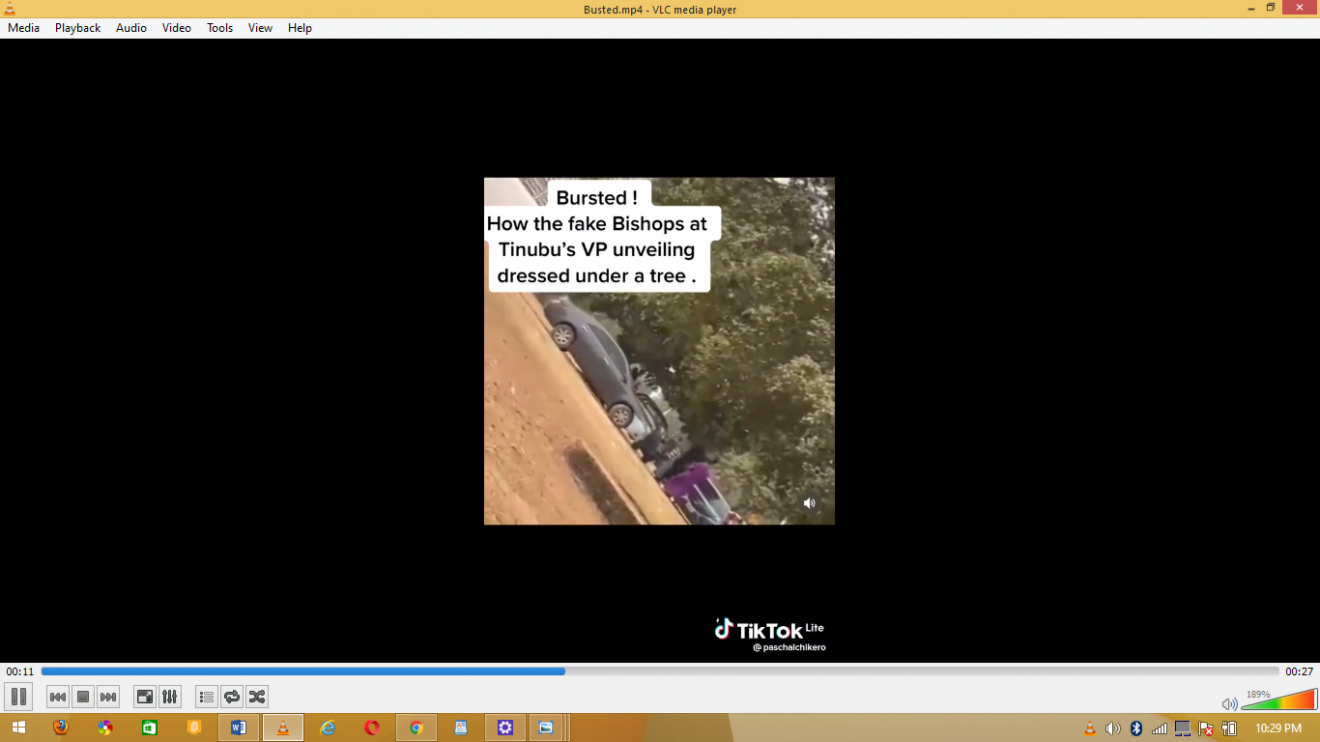This screenshot has height=742, width=1320.
Task: Open extended settings (equalizer sliders) icon
Action: pos(170,697)
